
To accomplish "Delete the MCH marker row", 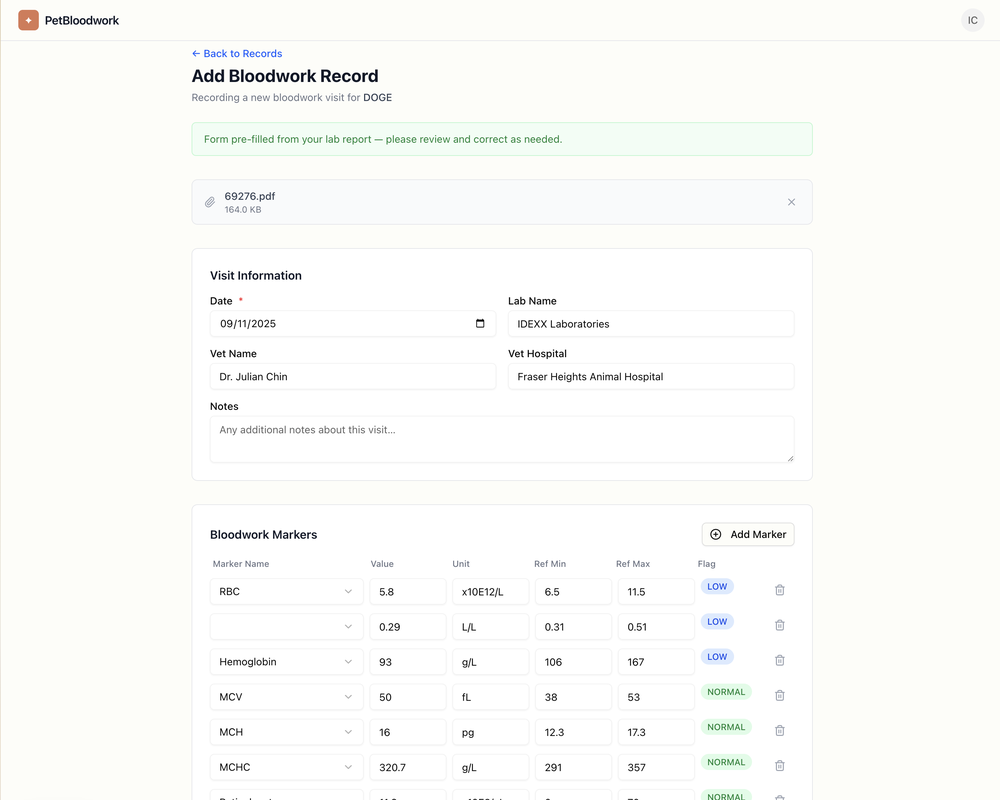I will click(x=779, y=730).
